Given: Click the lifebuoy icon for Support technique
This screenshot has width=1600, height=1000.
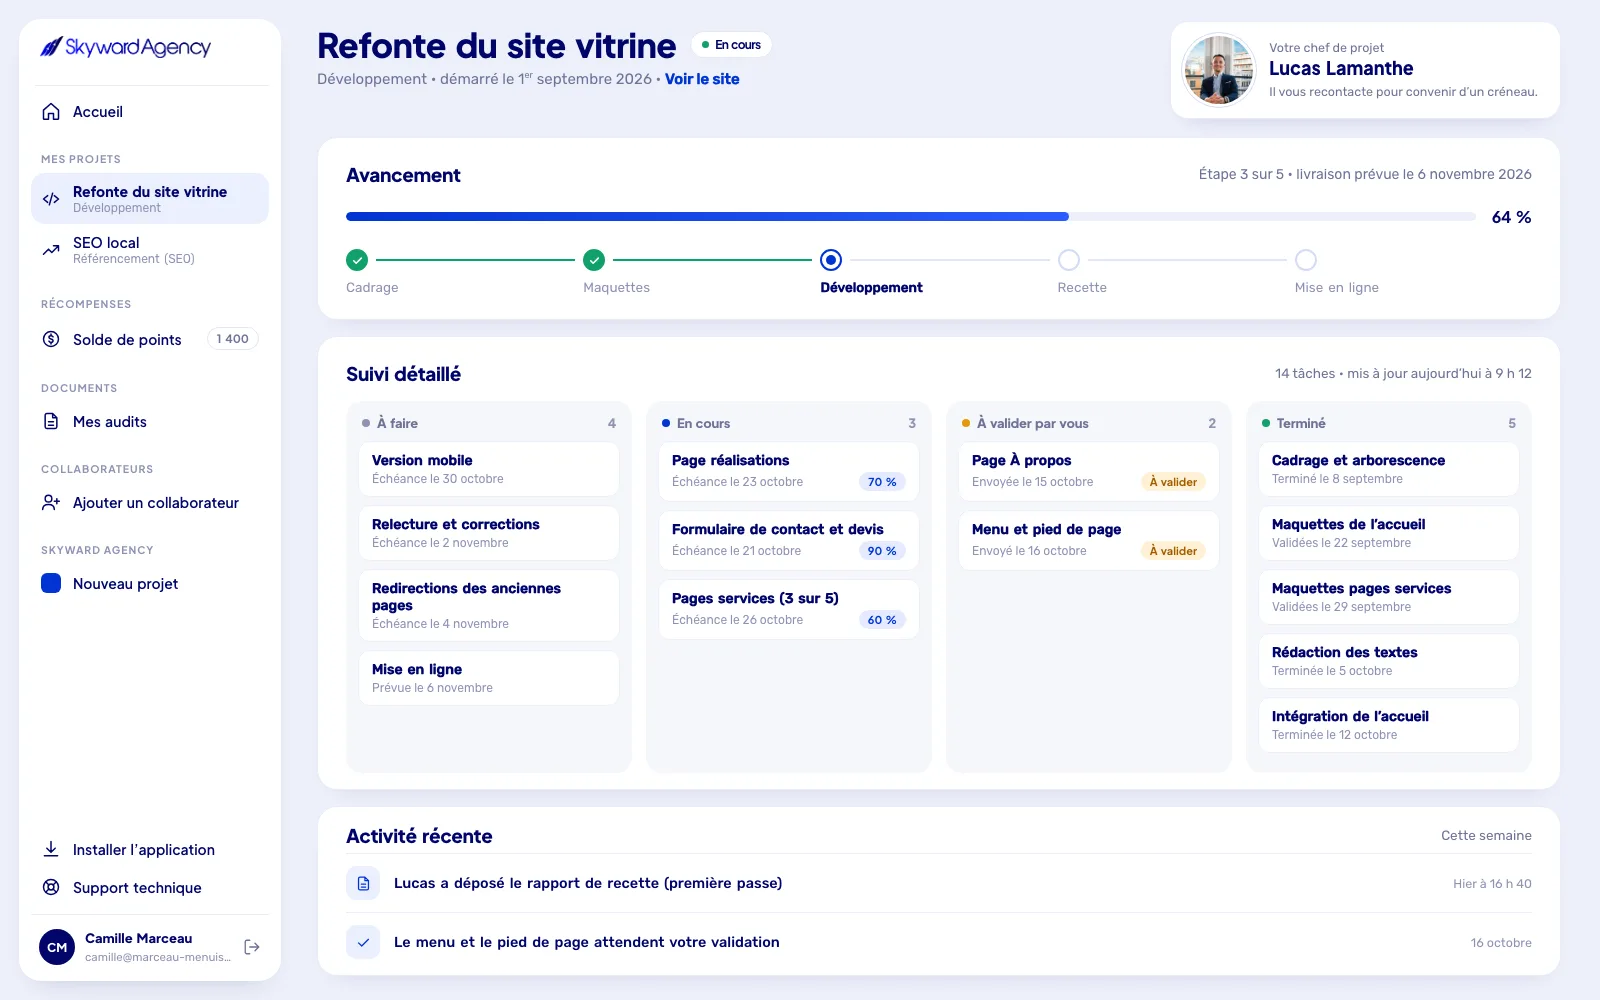Looking at the screenshot, I should tap(51, 887).
